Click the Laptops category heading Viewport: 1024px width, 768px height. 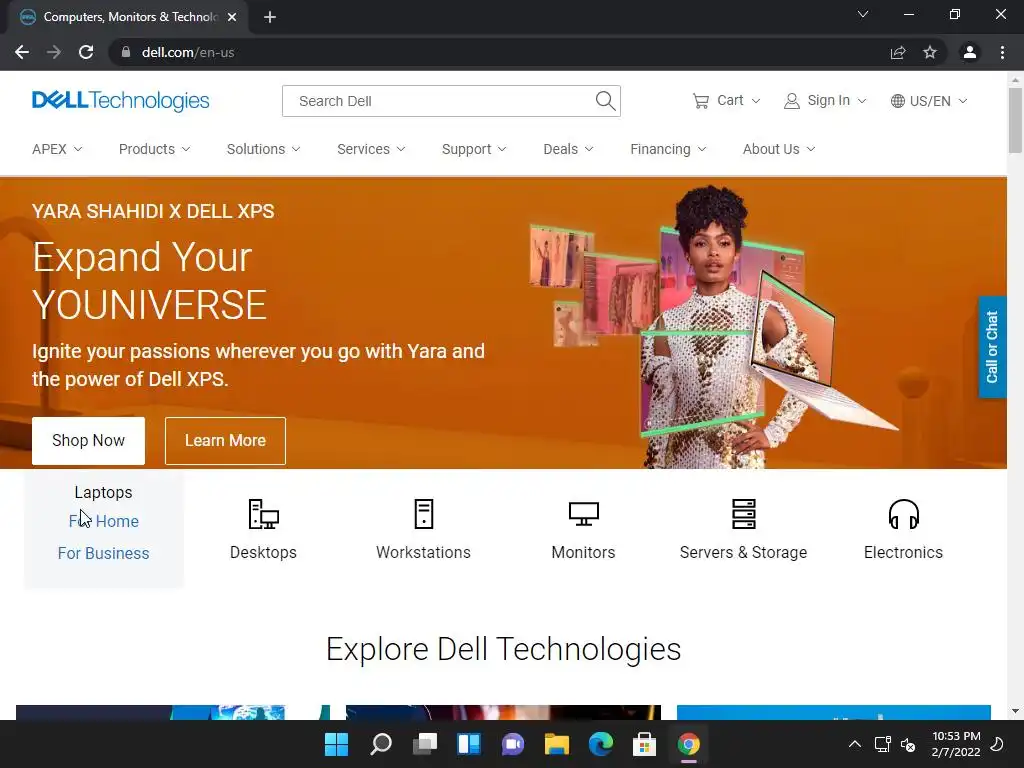103,492
